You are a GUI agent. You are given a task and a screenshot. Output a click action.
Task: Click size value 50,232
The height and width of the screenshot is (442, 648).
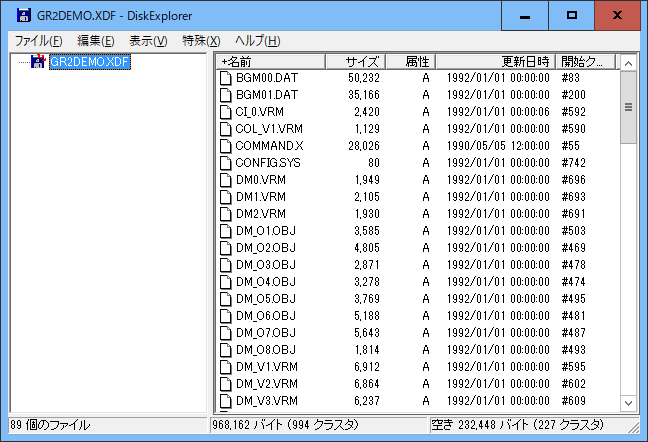[364, 78]
